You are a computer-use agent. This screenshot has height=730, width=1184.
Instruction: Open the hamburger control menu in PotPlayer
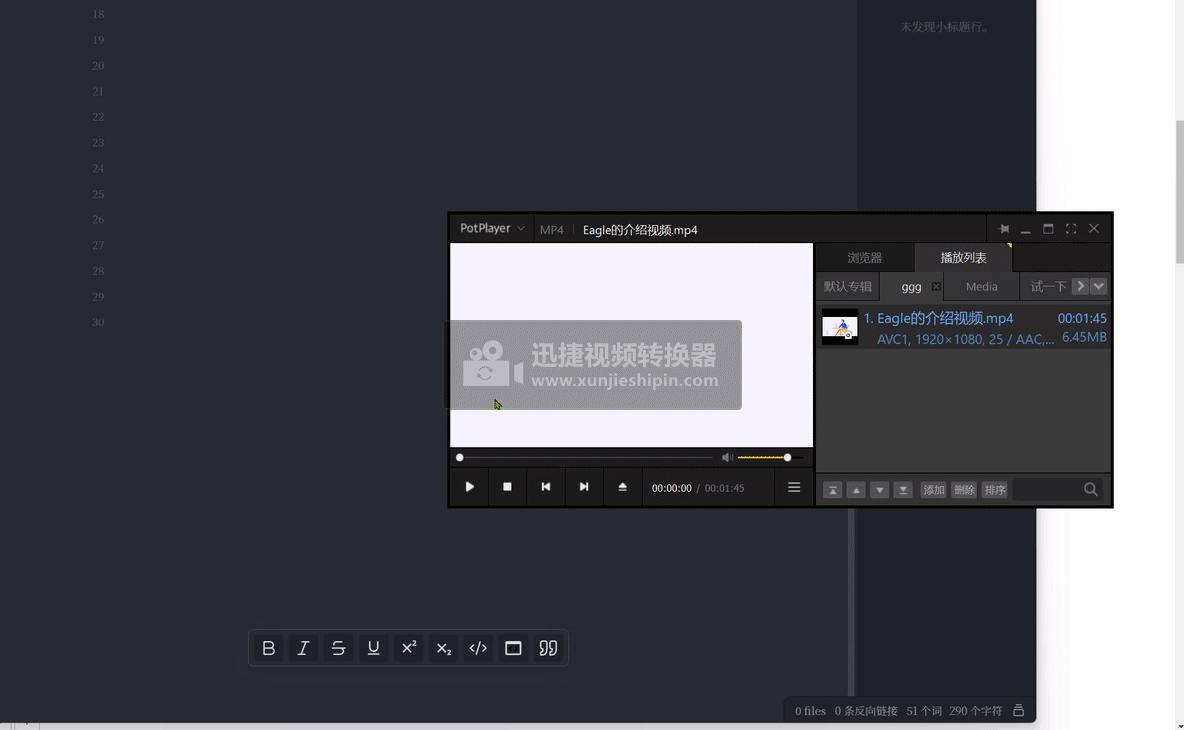pos(794,487)
